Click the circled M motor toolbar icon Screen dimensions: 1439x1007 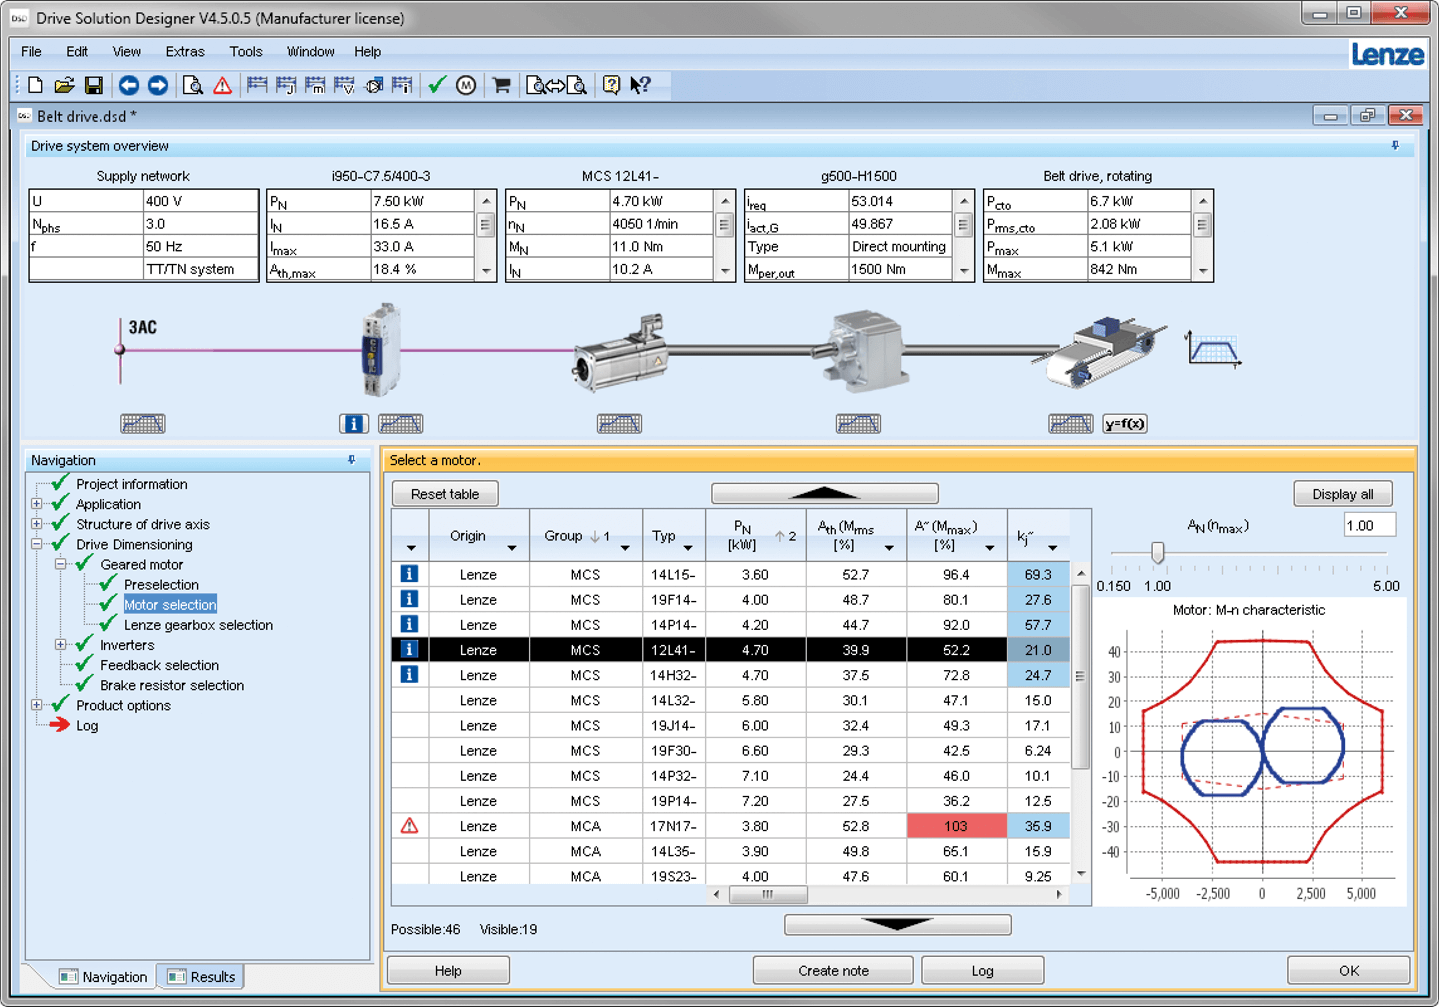466,86
